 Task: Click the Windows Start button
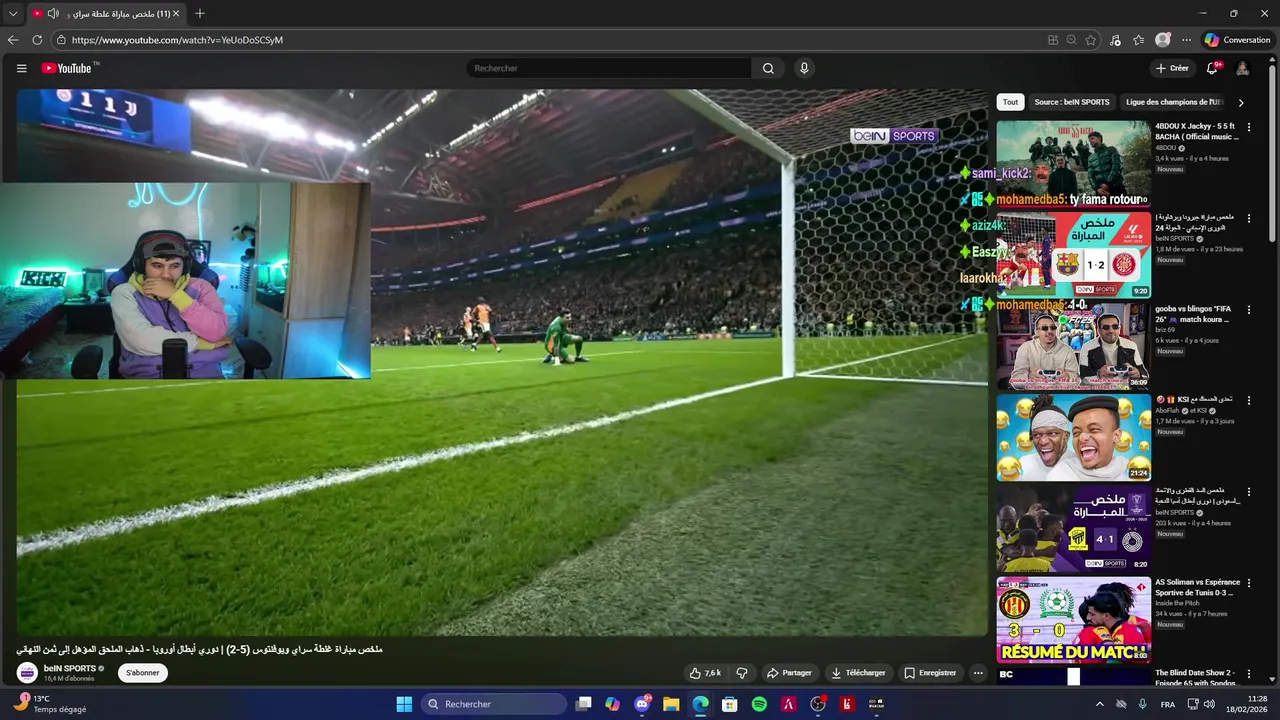pos(404,704)
